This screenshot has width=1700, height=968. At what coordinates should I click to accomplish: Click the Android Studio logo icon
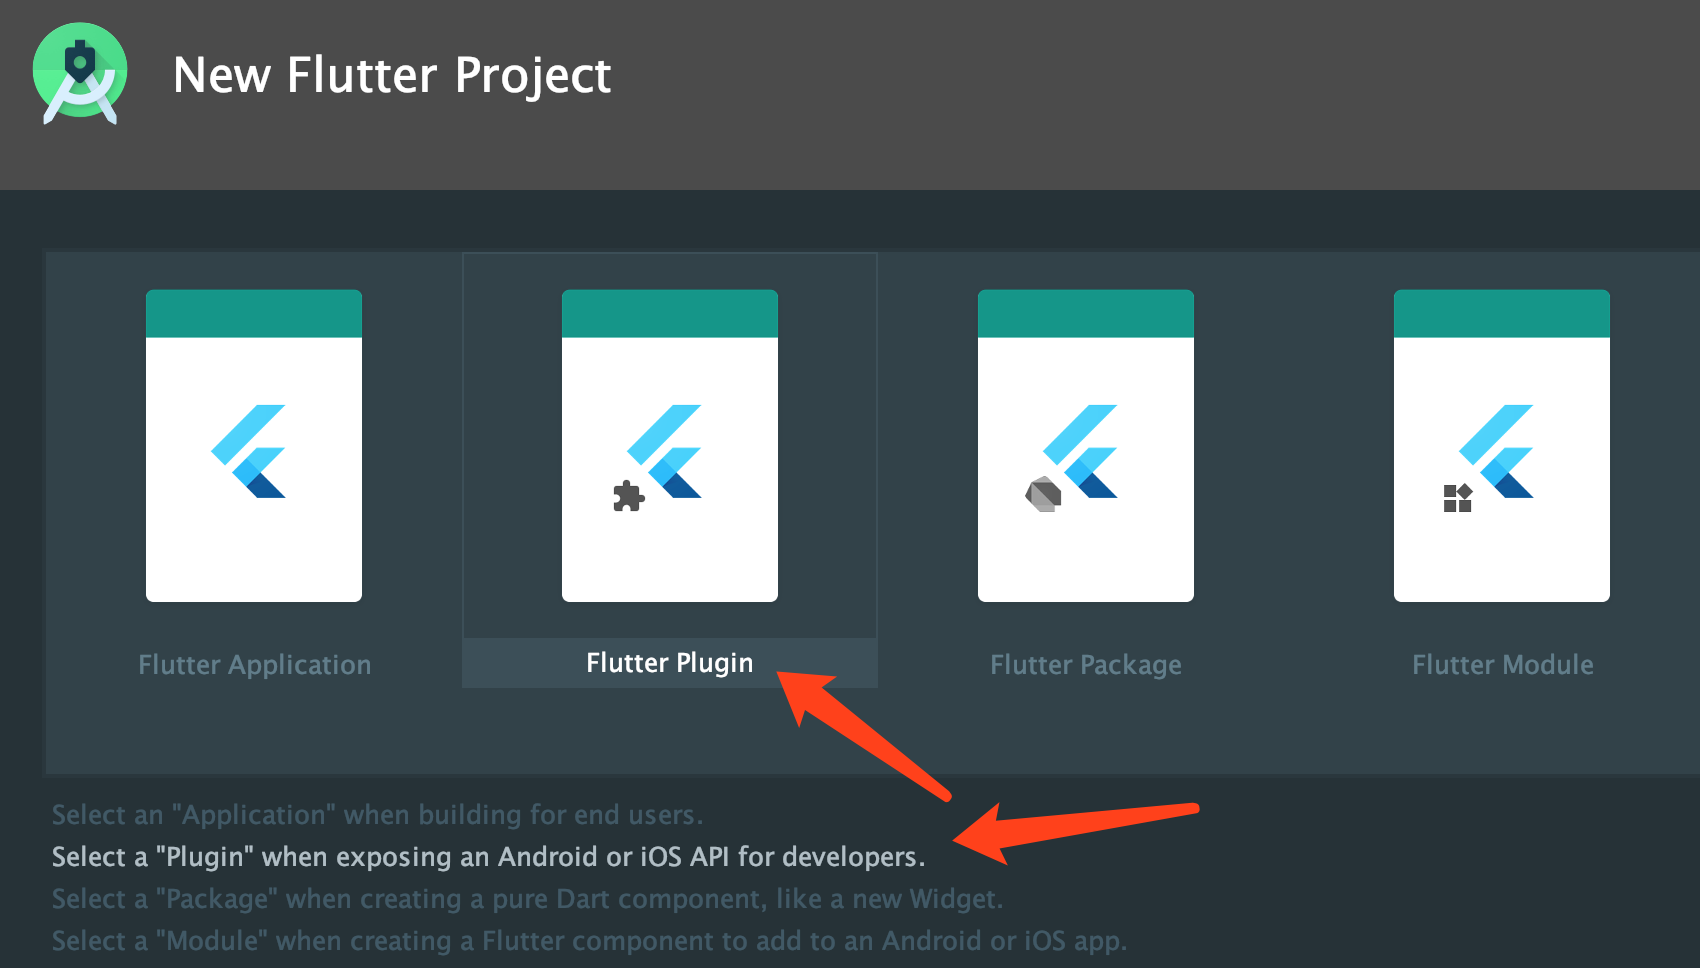pyautogui.click(x=80, y=74)
